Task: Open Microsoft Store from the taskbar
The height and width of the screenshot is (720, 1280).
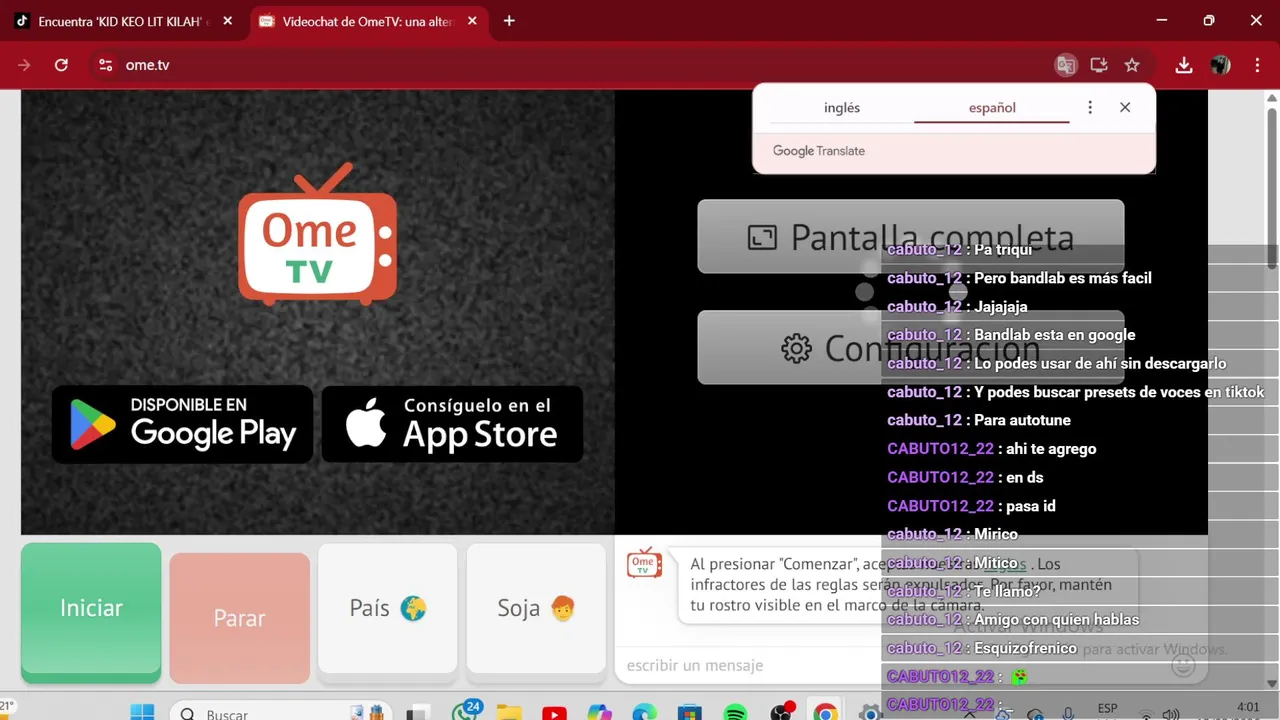Action: [689, 713]
